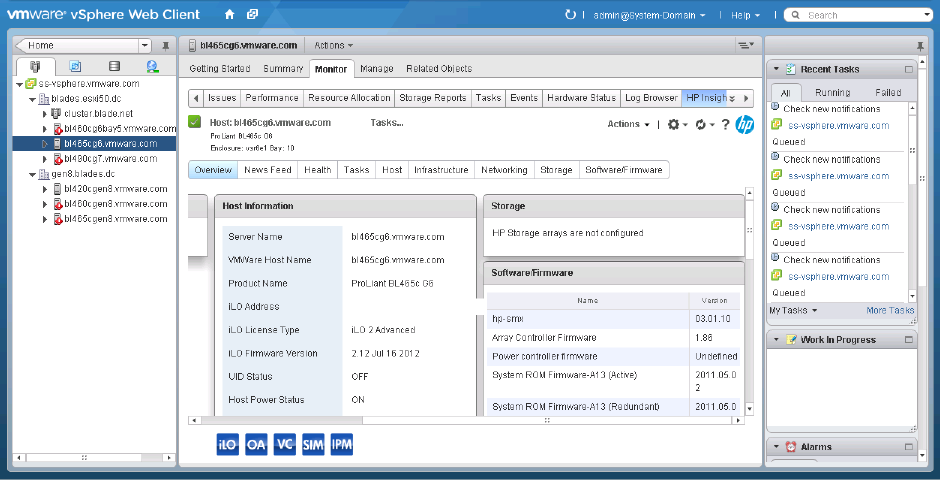The image size is (940, 480).
Task: Open the Performance monitor tab
Action: point(272,98)
